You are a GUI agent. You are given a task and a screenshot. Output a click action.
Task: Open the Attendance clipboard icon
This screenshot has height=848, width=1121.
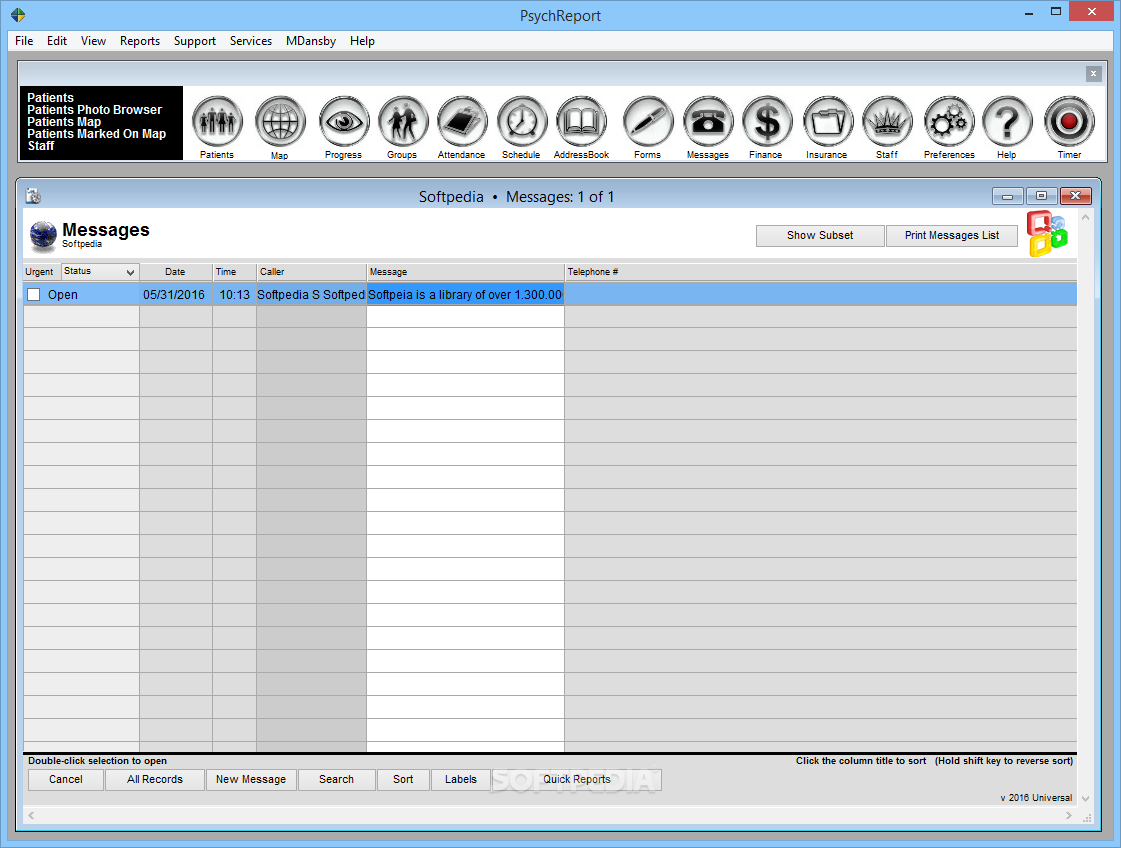(462, 121)
